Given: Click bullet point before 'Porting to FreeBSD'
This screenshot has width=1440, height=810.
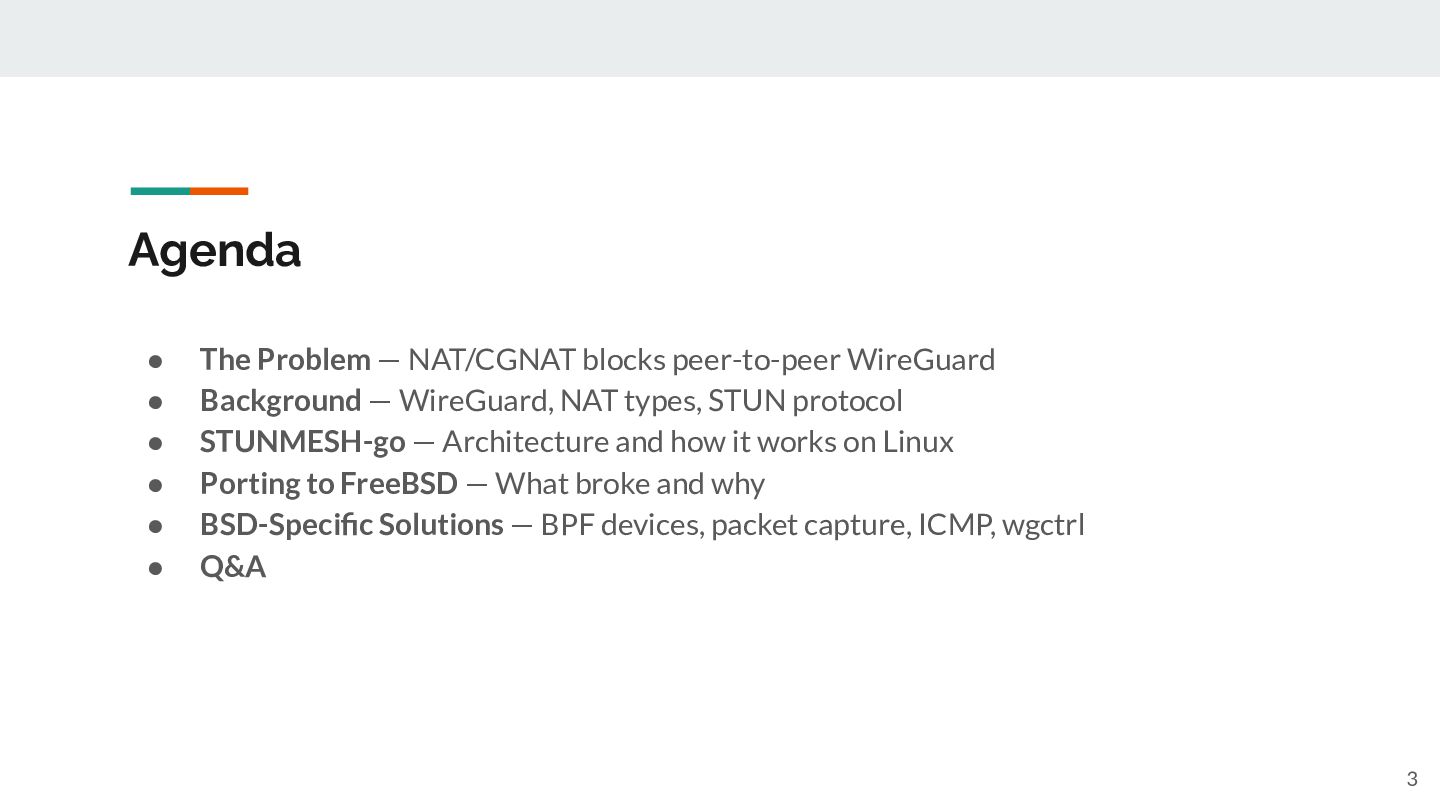Looking at the screenshot, I should [x=156, y=485].
